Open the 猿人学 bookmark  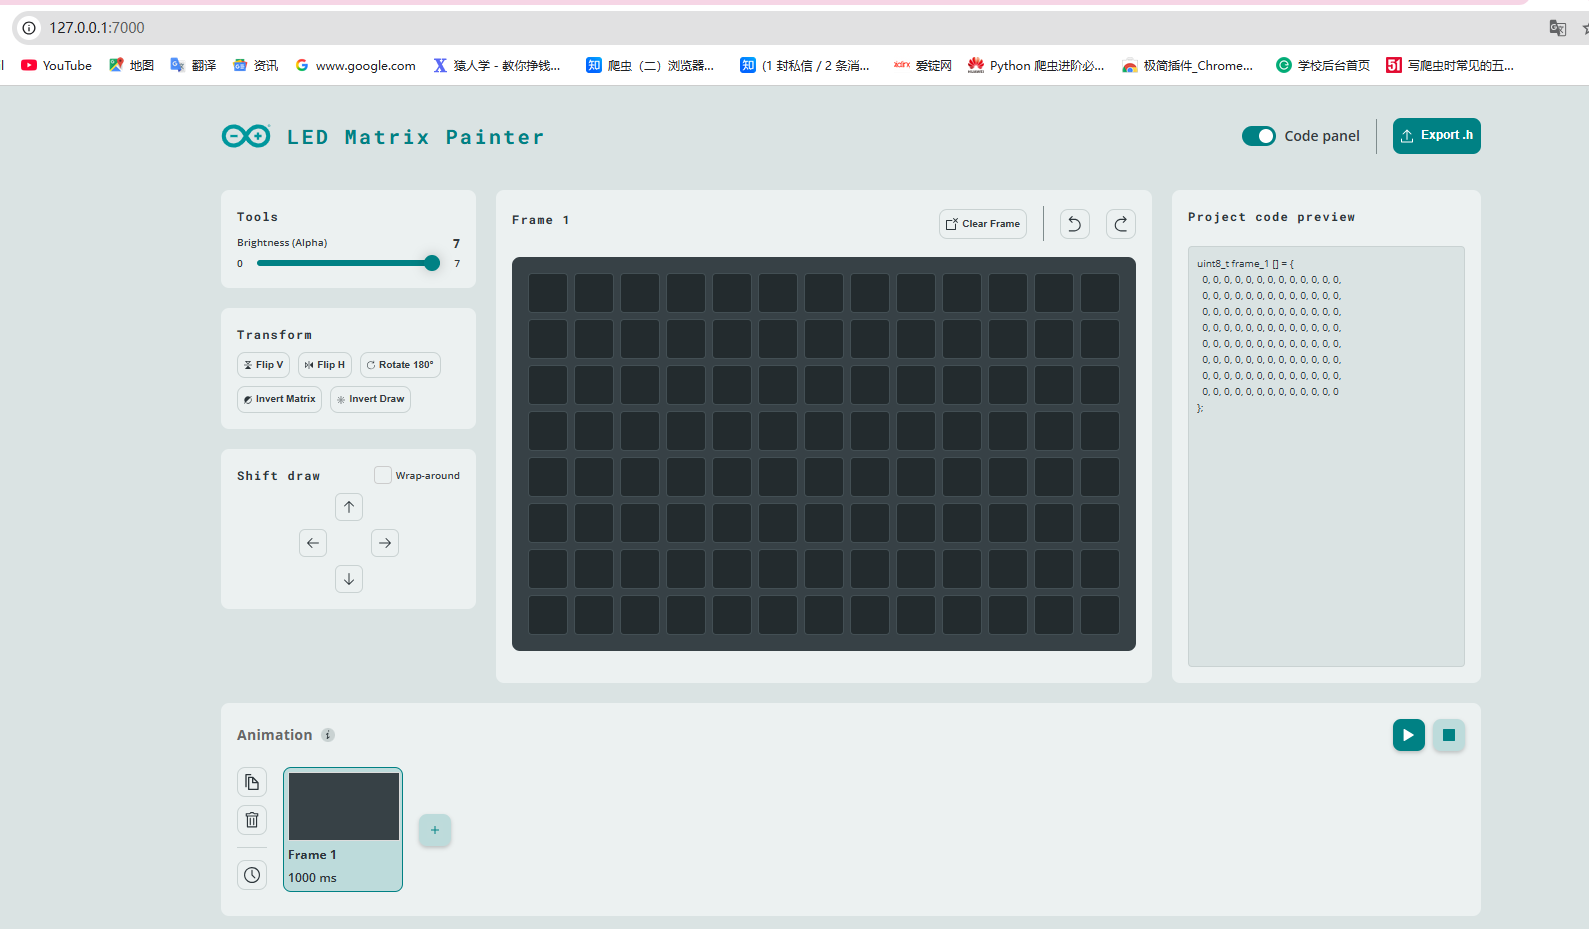coord(497,65)
